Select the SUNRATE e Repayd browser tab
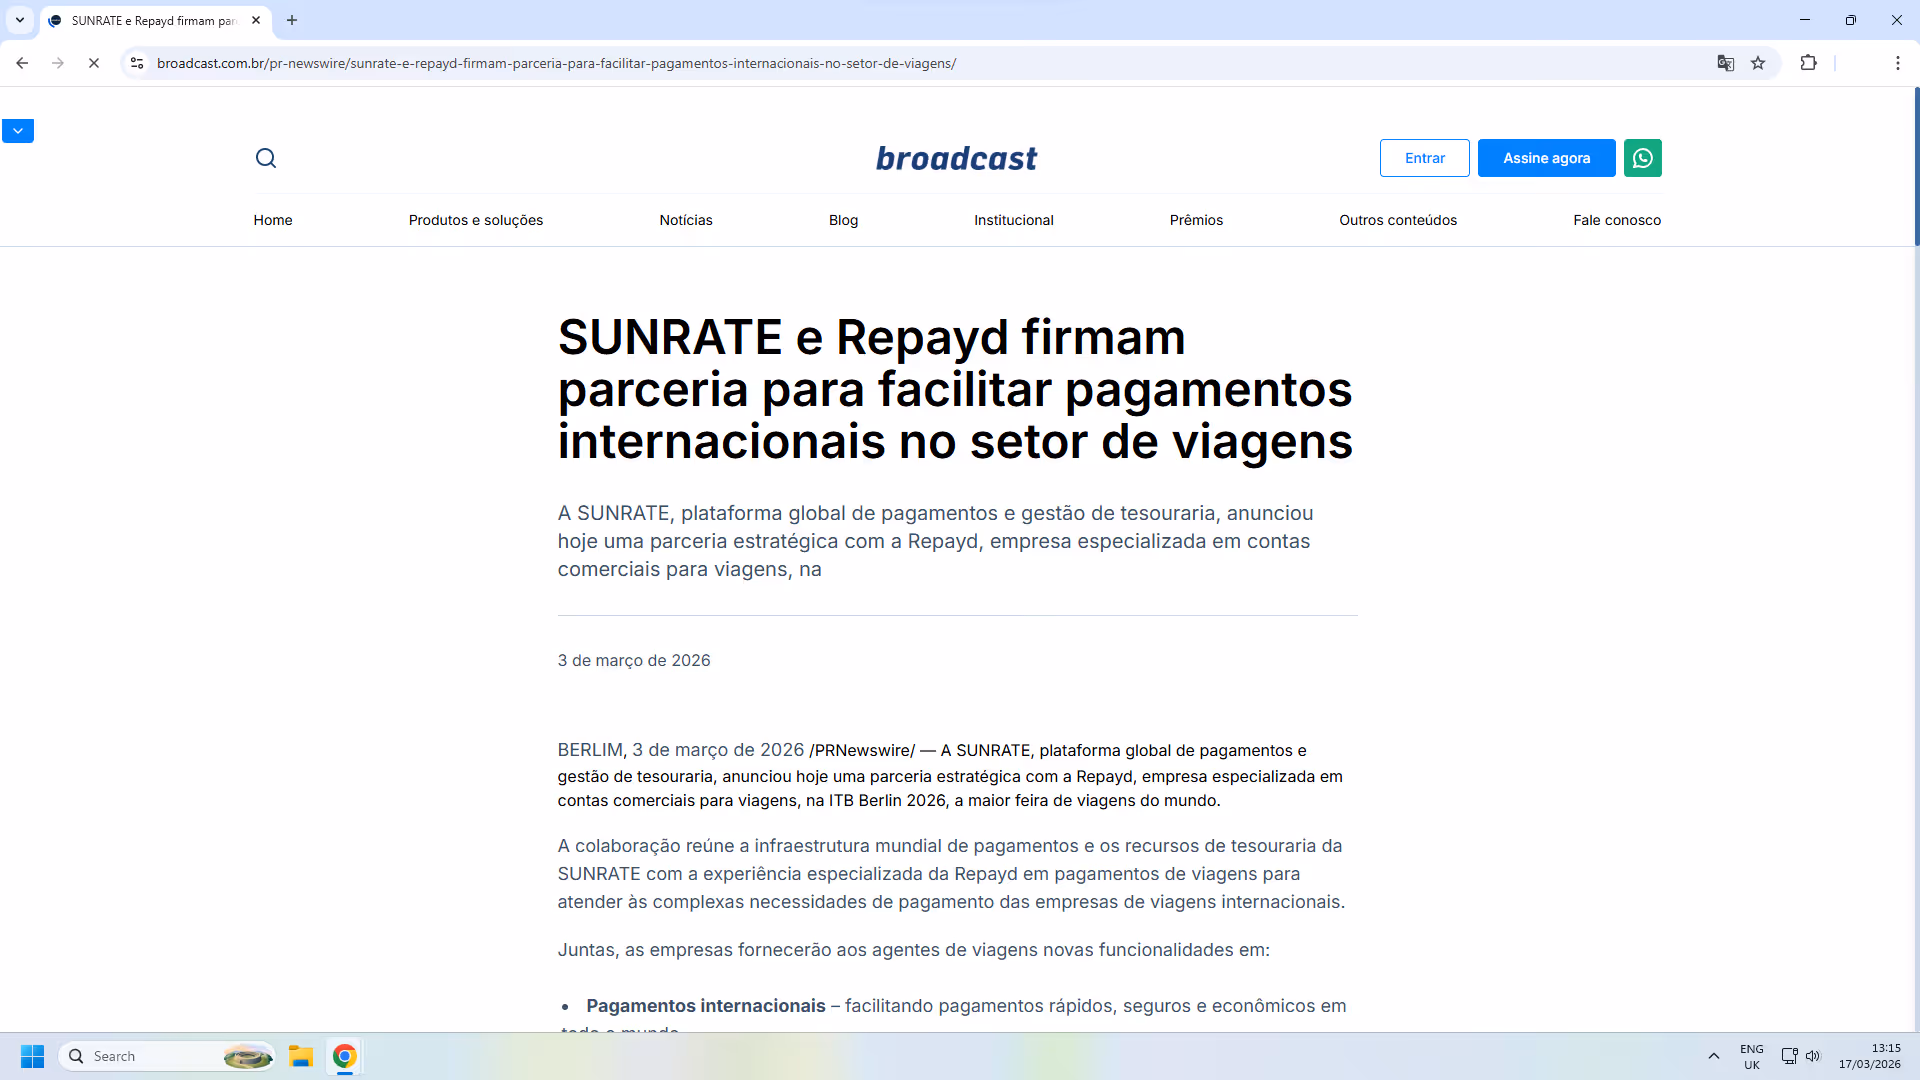Viewport: 1920px width, 1080px height. coord(156,20)
